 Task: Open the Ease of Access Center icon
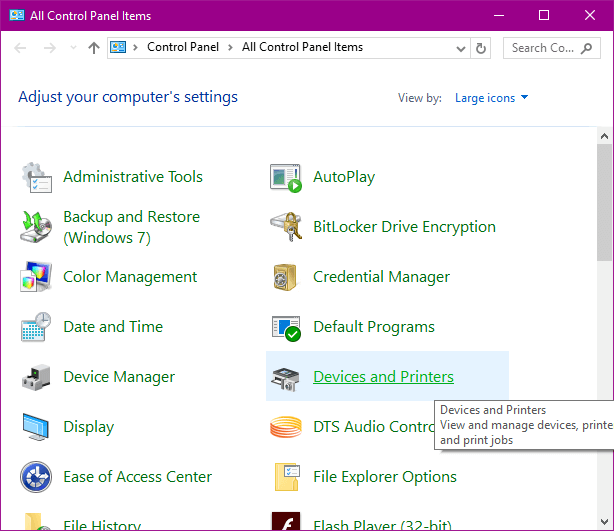(36, 477)
